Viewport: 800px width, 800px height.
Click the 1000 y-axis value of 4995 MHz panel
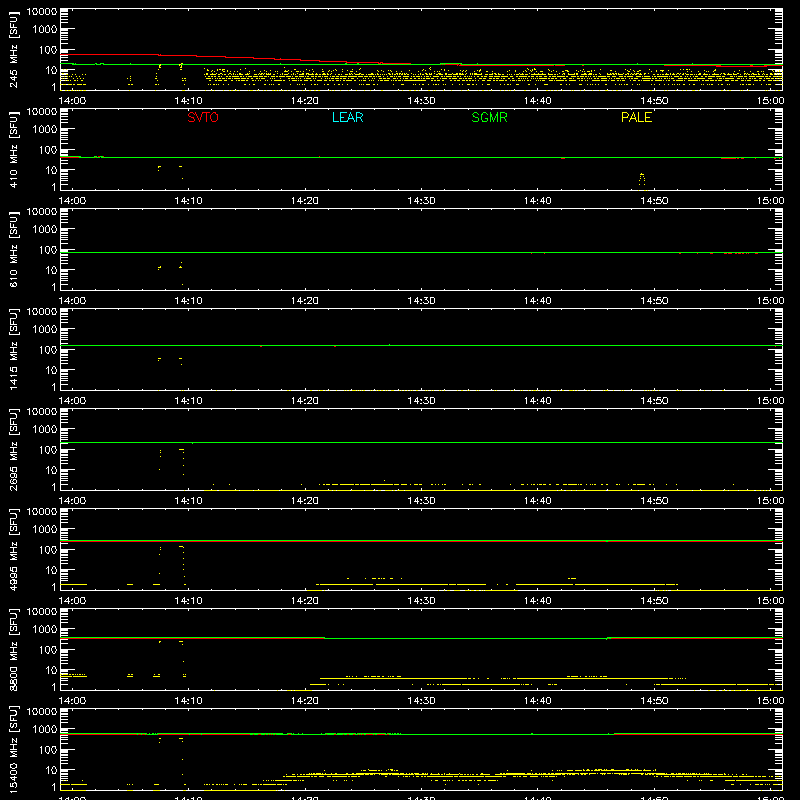coord(45,530)
